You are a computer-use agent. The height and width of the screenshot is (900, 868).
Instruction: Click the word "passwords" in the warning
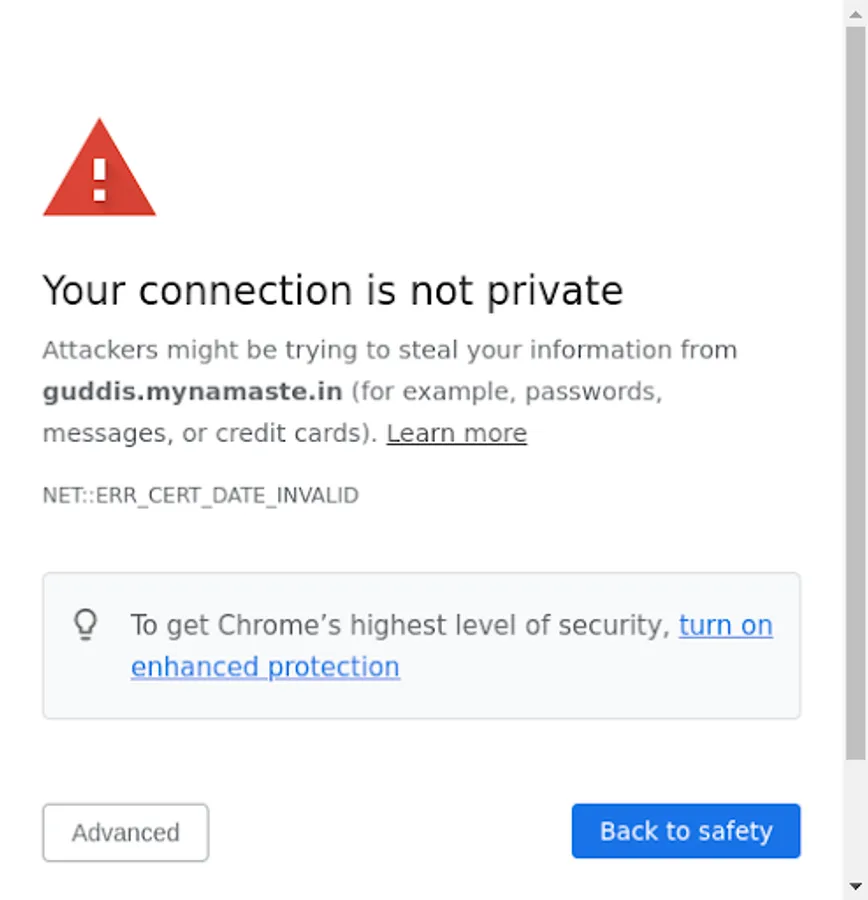tap(592, 391)
